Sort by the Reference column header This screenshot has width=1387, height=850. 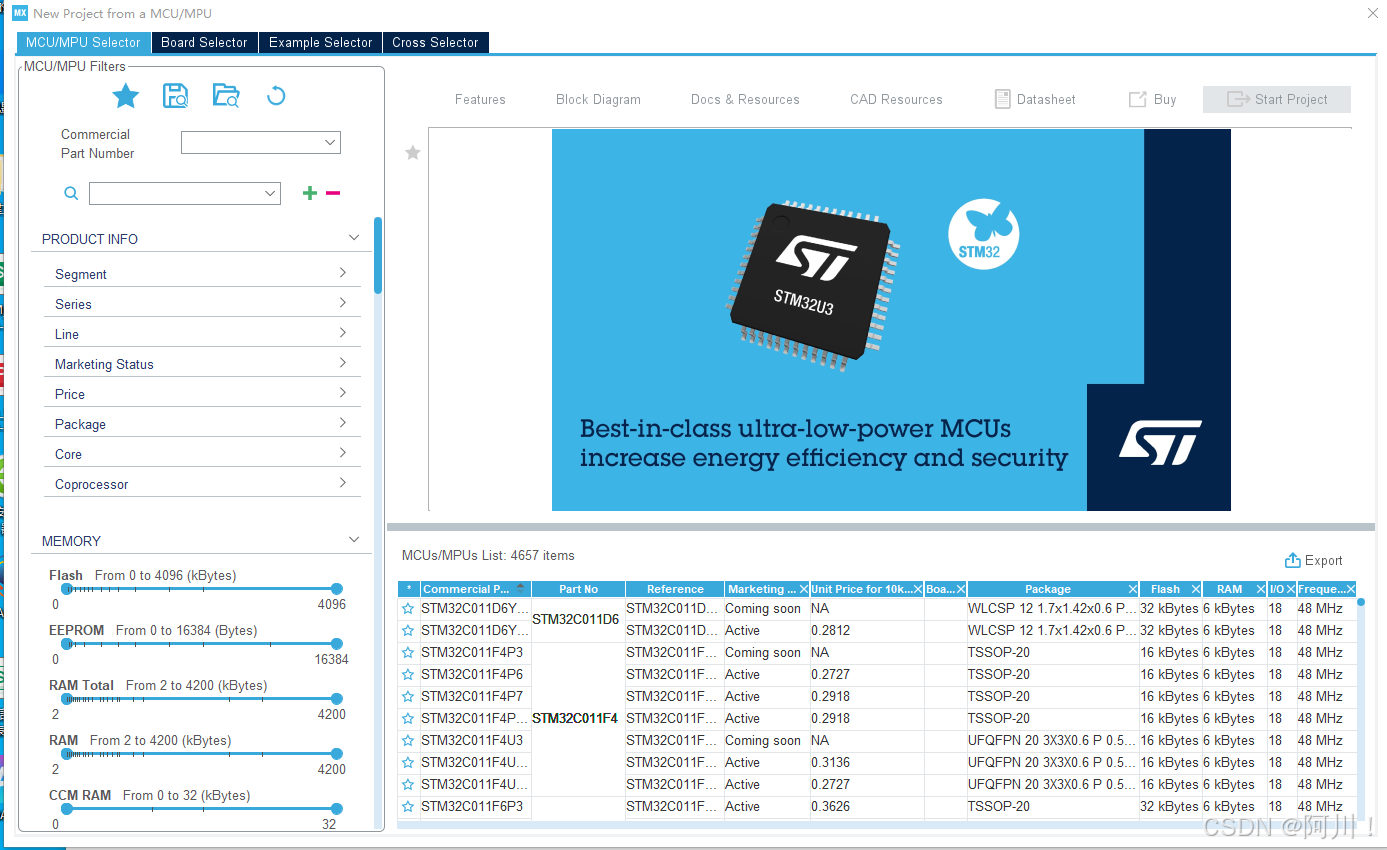(675, 589)
